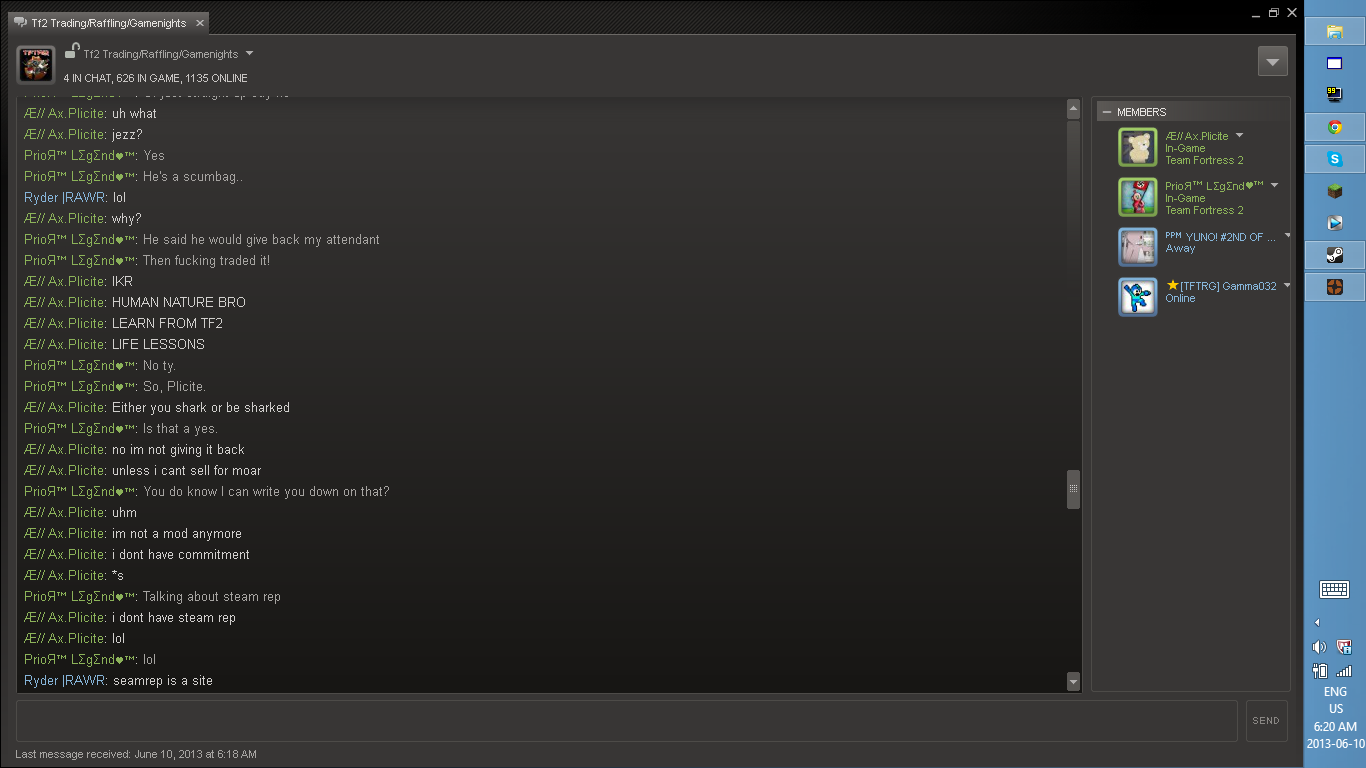Open the touch keyboard icon in taskbar

(x=1334, y=589)
